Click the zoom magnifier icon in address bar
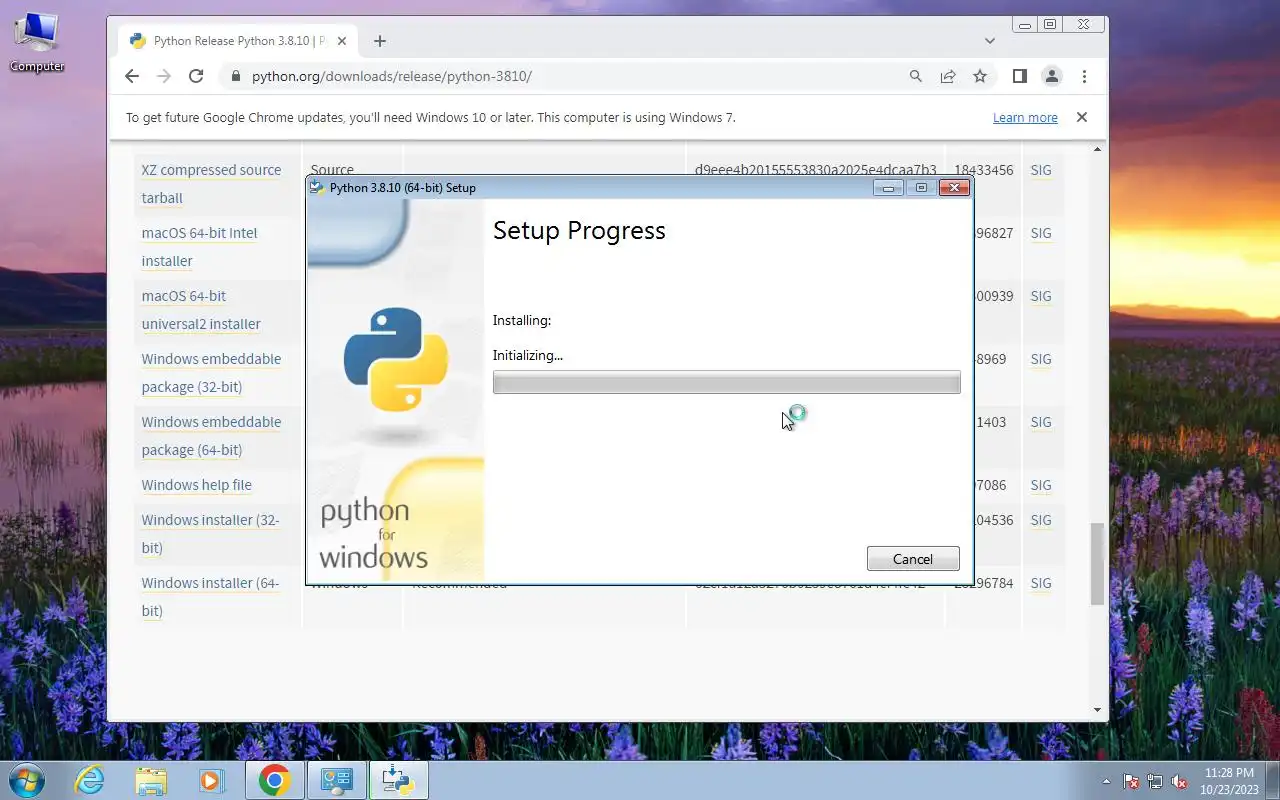Viewport: 1280px width, 800px height. pyautogui.click(x=915, y=76)
